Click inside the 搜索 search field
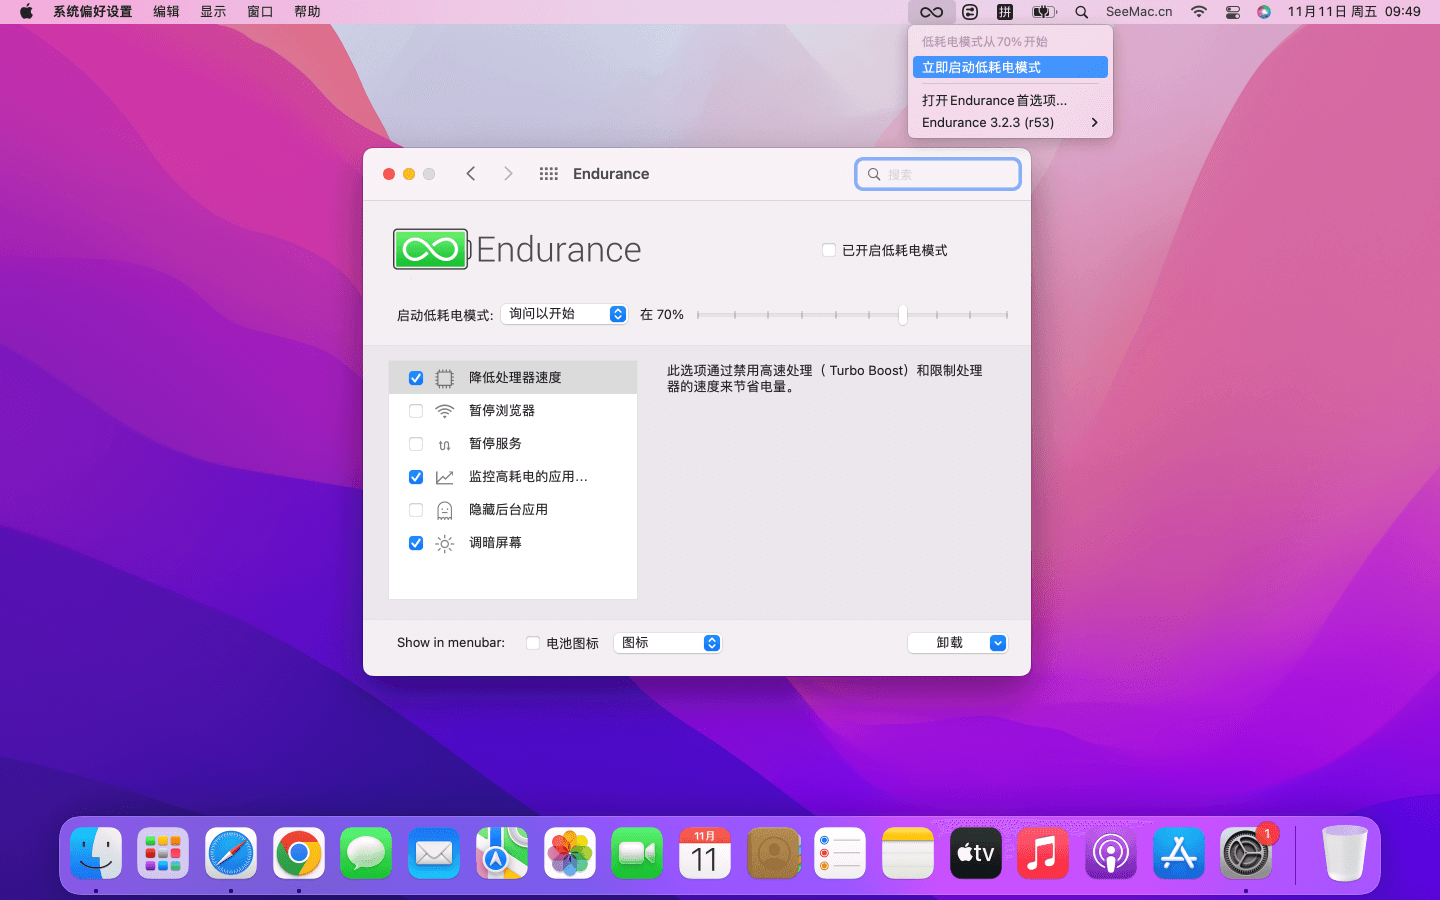The image size is (1440, 900). [938, 174]
